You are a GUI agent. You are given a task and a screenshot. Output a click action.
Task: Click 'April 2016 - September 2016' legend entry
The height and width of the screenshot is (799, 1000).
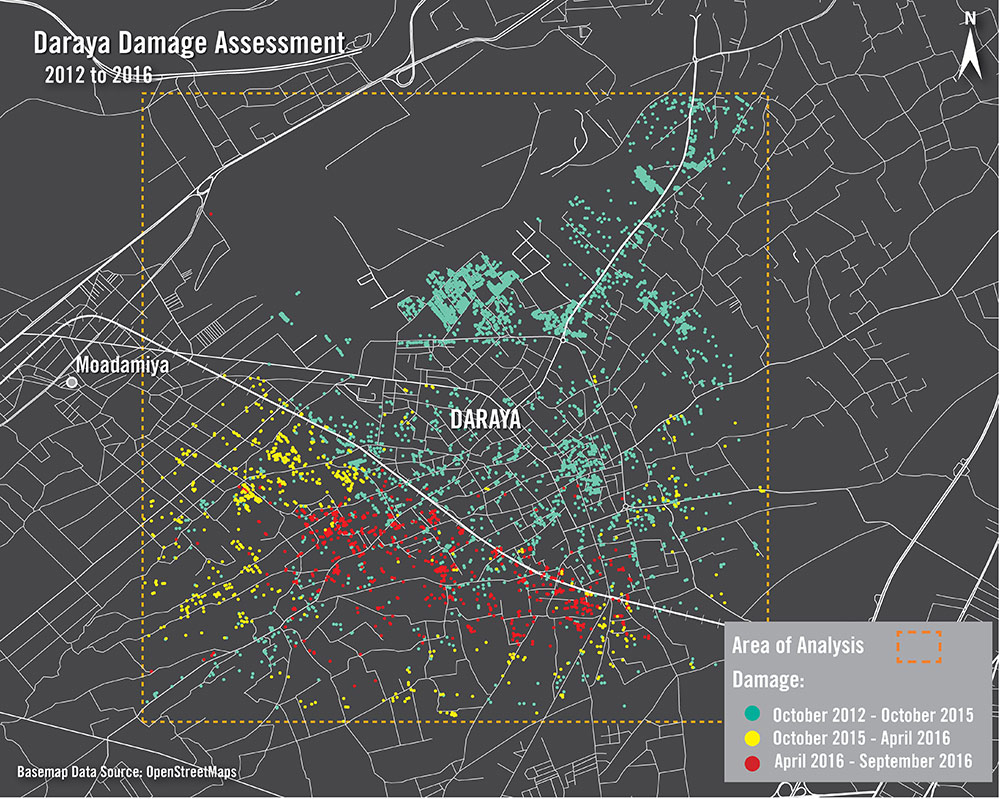(873, 761)
